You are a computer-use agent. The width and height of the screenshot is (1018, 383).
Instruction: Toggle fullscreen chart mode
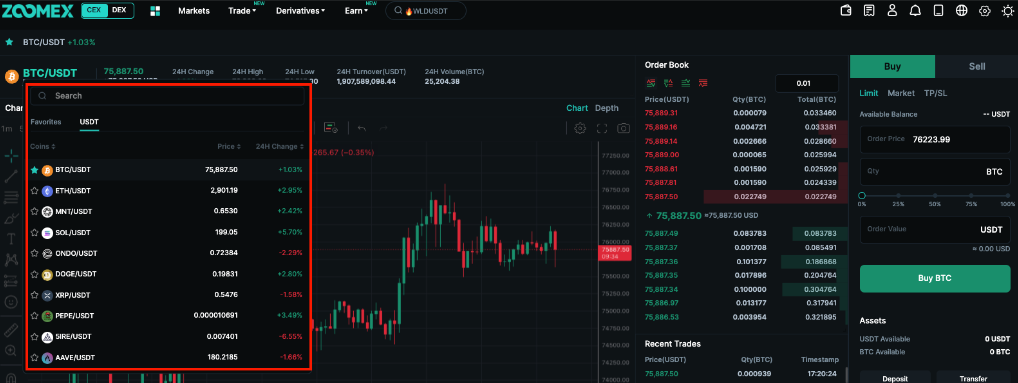(x=602, y=128)
